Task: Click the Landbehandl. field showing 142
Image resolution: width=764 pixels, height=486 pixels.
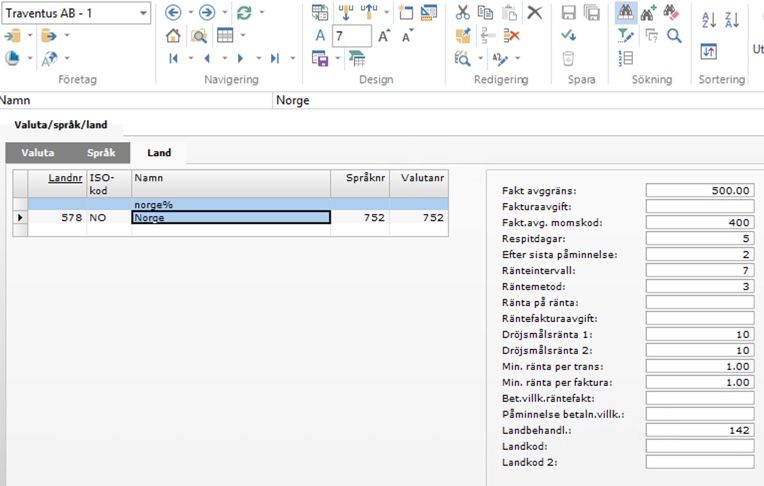Action: 700,430
